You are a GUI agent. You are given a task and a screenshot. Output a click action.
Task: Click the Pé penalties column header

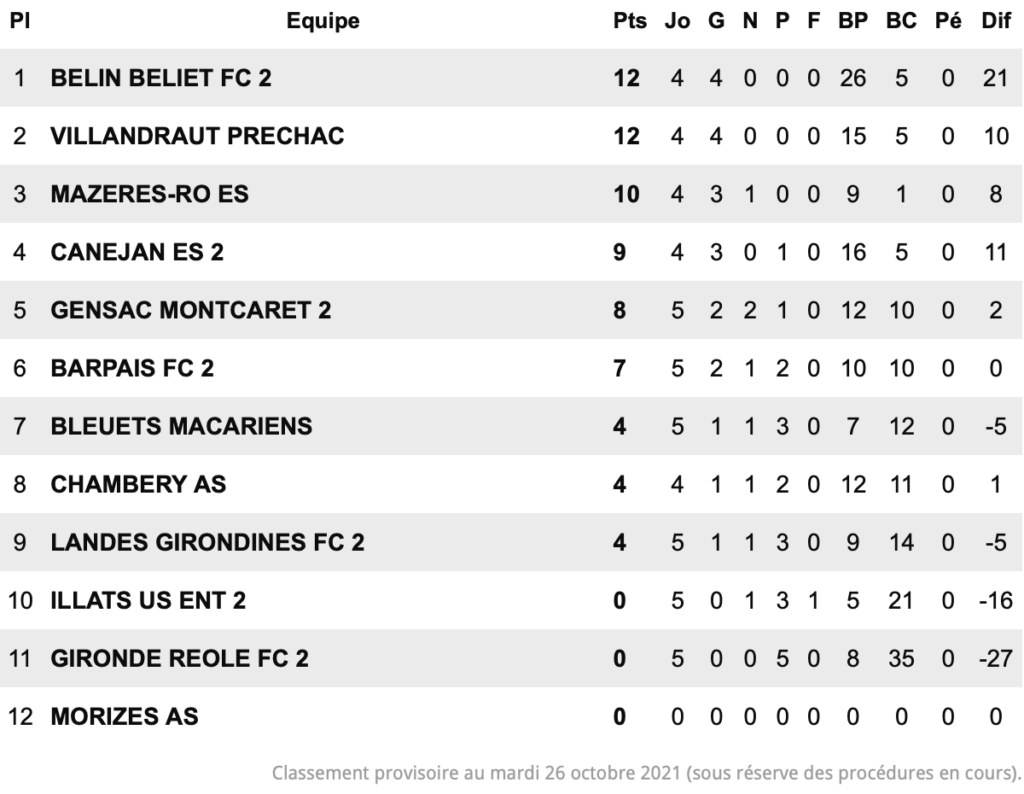coord(948,21)
